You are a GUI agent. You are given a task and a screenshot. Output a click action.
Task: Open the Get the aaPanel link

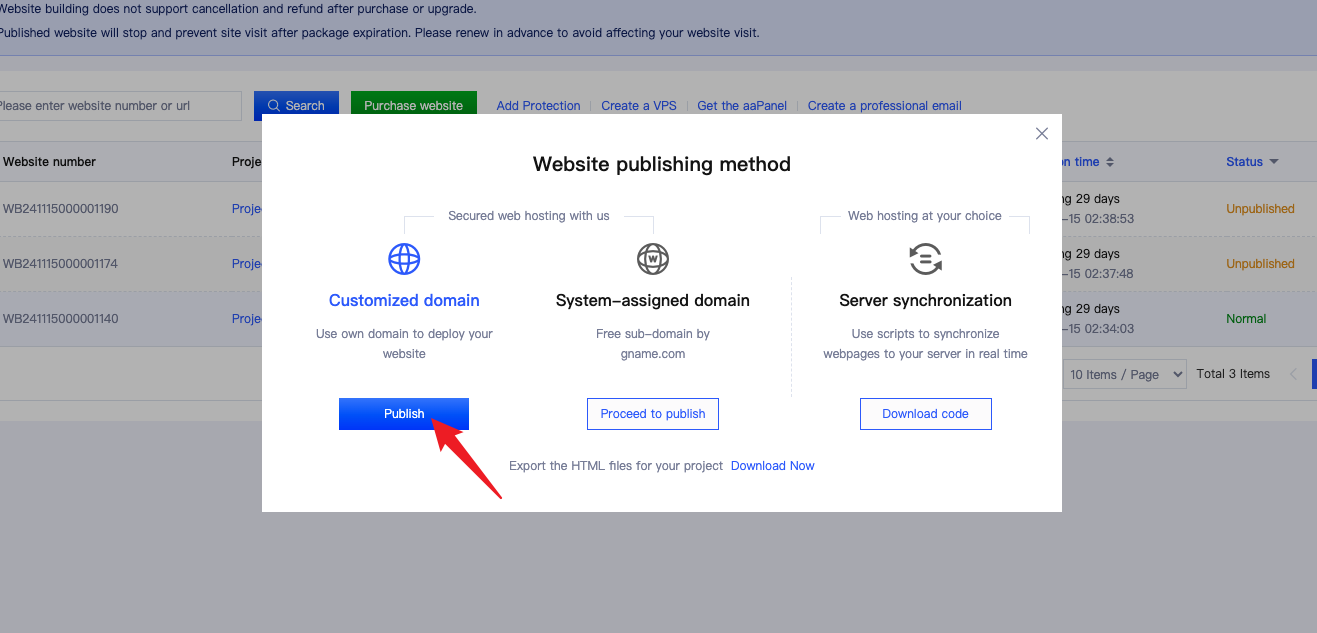(x=742, y=106)
